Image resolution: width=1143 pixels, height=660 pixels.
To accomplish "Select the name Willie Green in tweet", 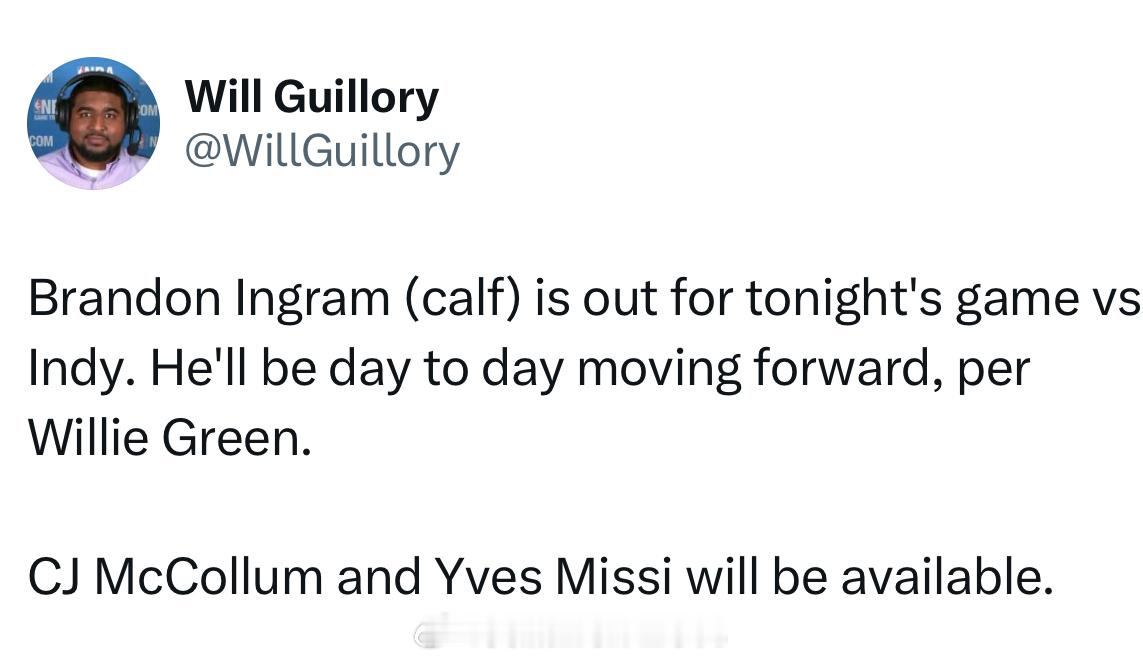I will pyautogui.click(x=169, y=438).
